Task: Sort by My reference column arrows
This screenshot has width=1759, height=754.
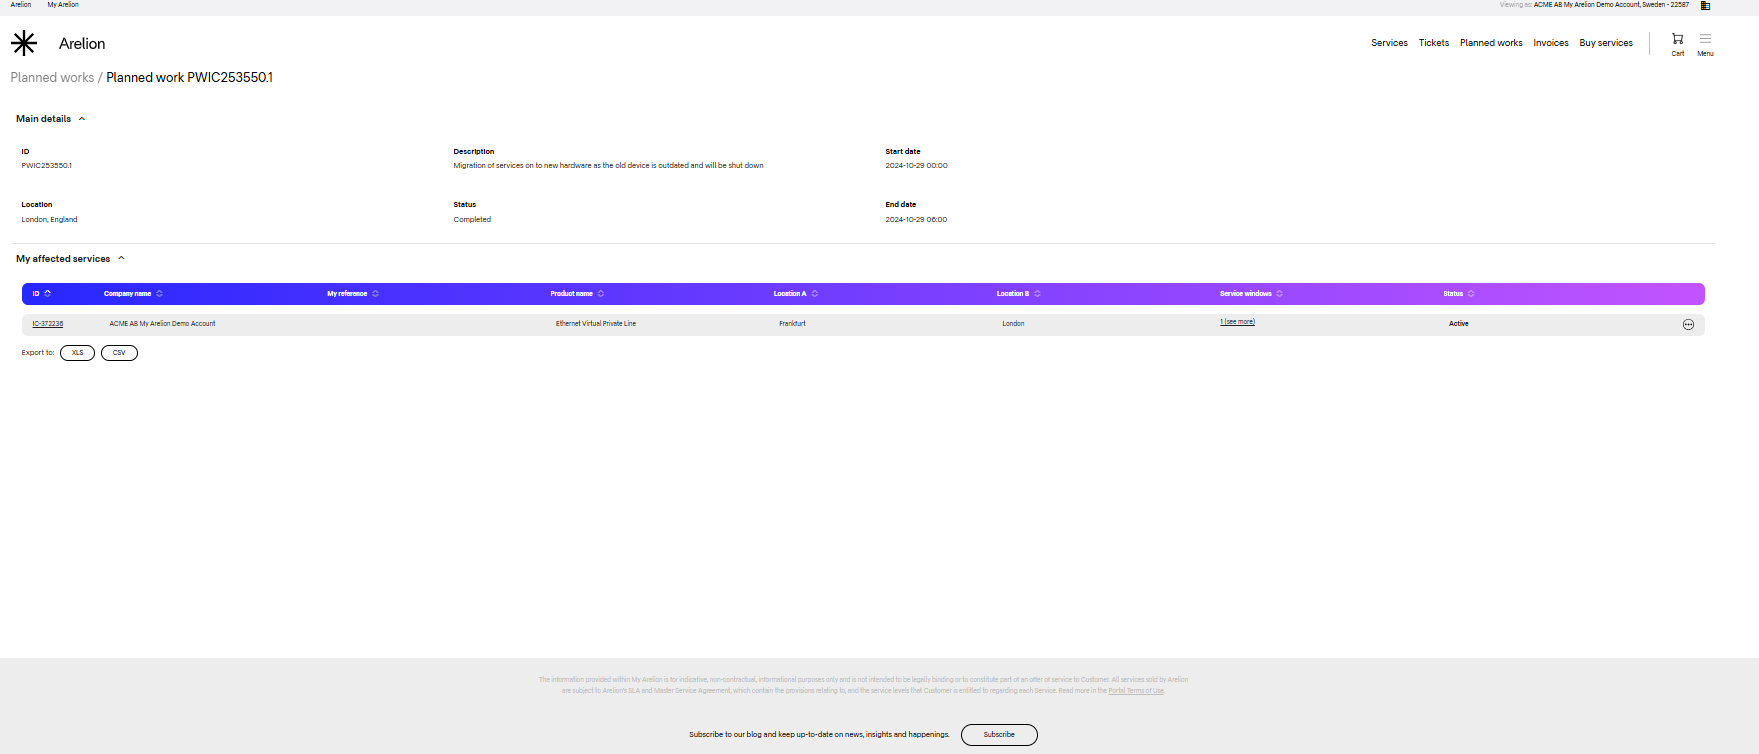Action: pos(375,294)
